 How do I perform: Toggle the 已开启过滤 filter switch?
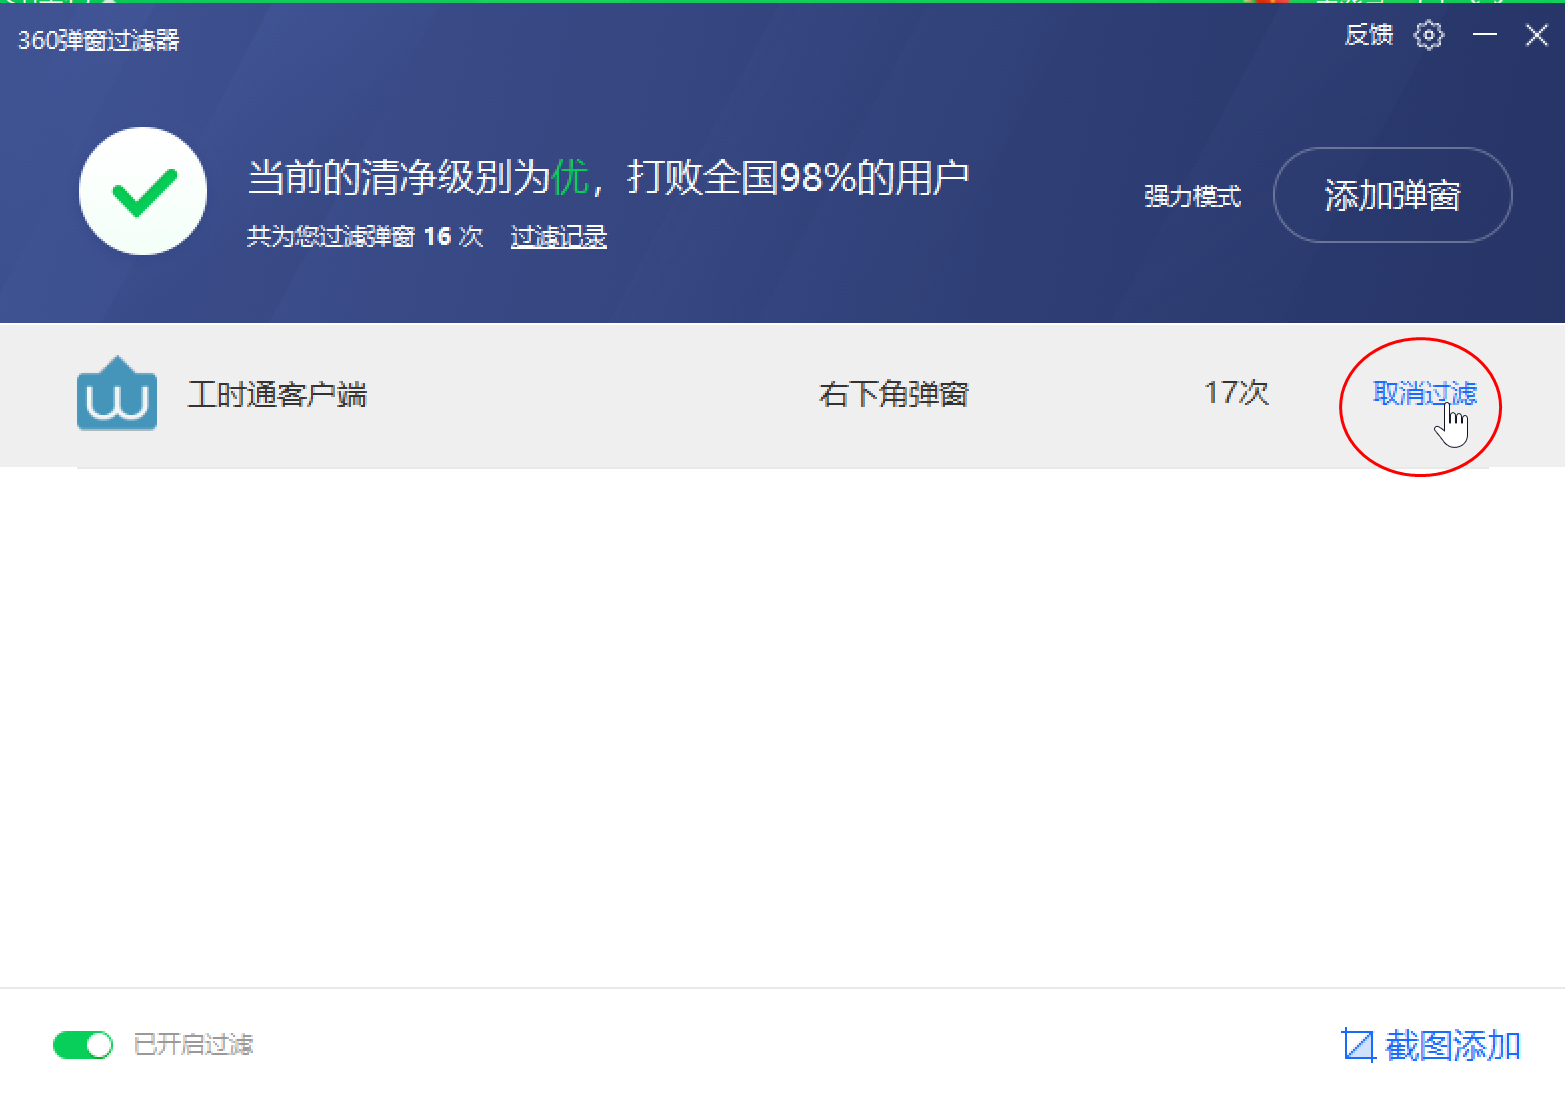point(83,1045)
